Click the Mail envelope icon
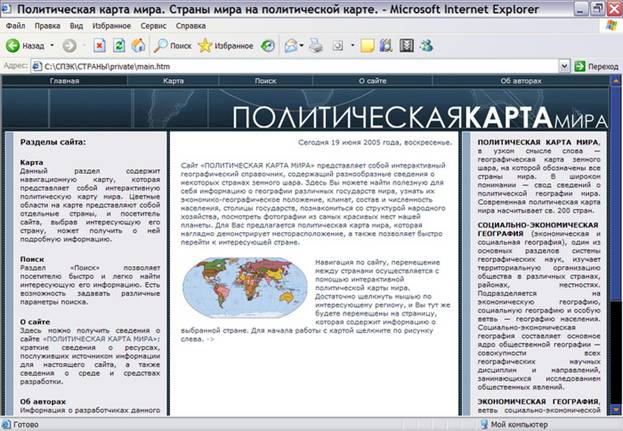This screenshot has height=431, width=623. pyautogui.click(x=291, y=46)
